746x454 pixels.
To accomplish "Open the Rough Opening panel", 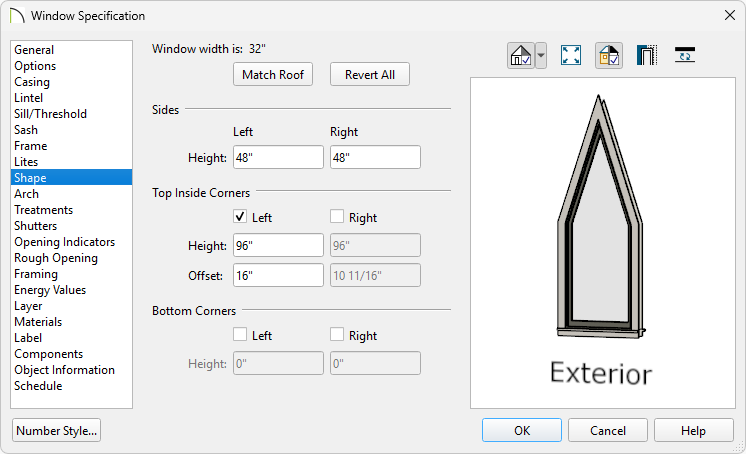I will 71,258.
